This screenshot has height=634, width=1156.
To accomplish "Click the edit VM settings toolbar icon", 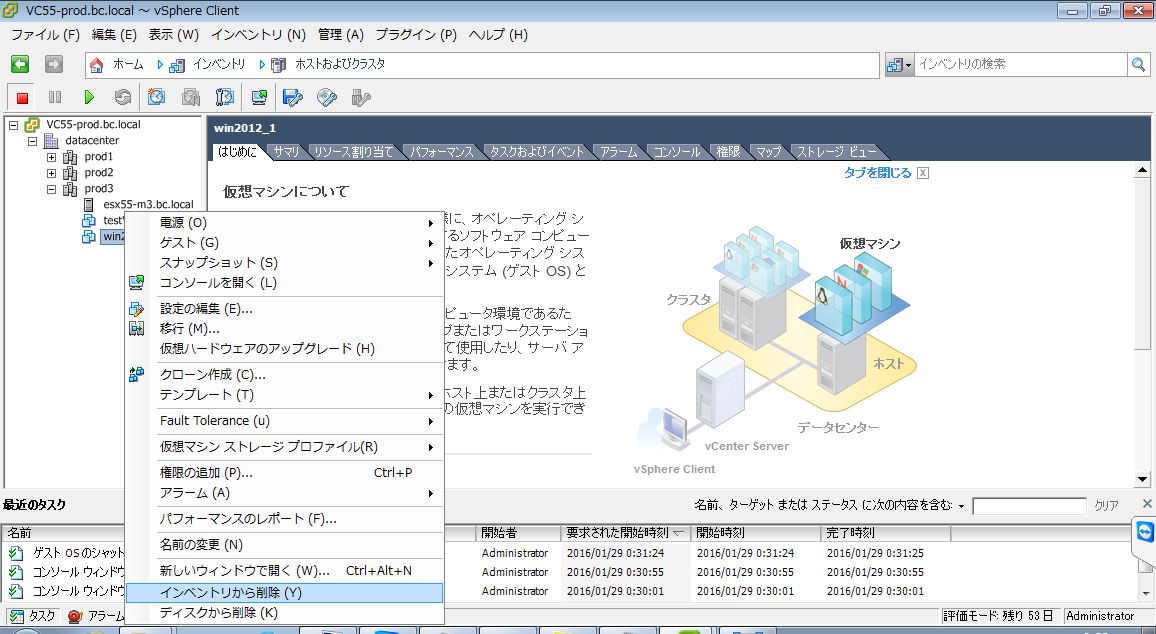I will point(293,97).
